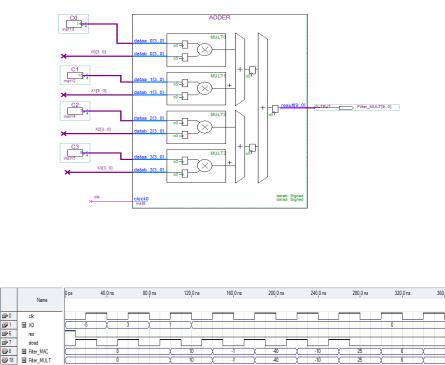Click the dataa_0 port label
Image resolution: width=445 pixels, height=365 pixels.
click(149, 41)
